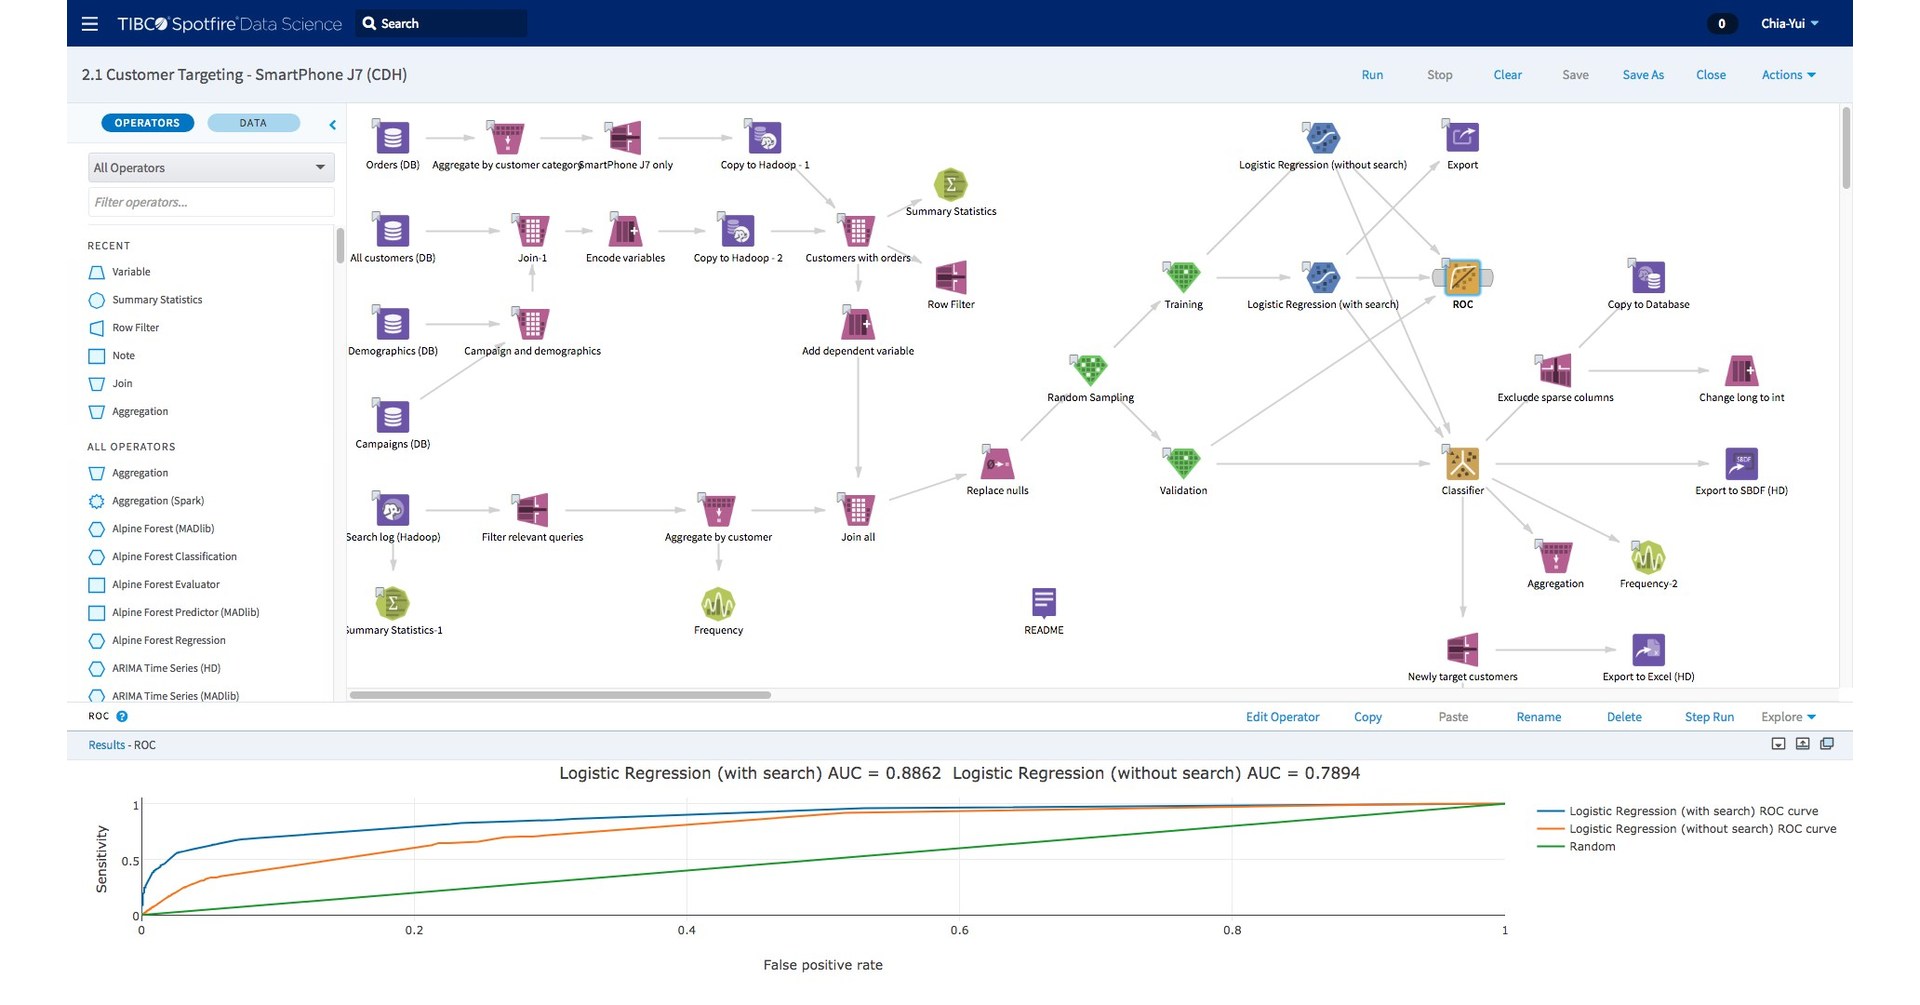Select Copy to Database node

1648,277
